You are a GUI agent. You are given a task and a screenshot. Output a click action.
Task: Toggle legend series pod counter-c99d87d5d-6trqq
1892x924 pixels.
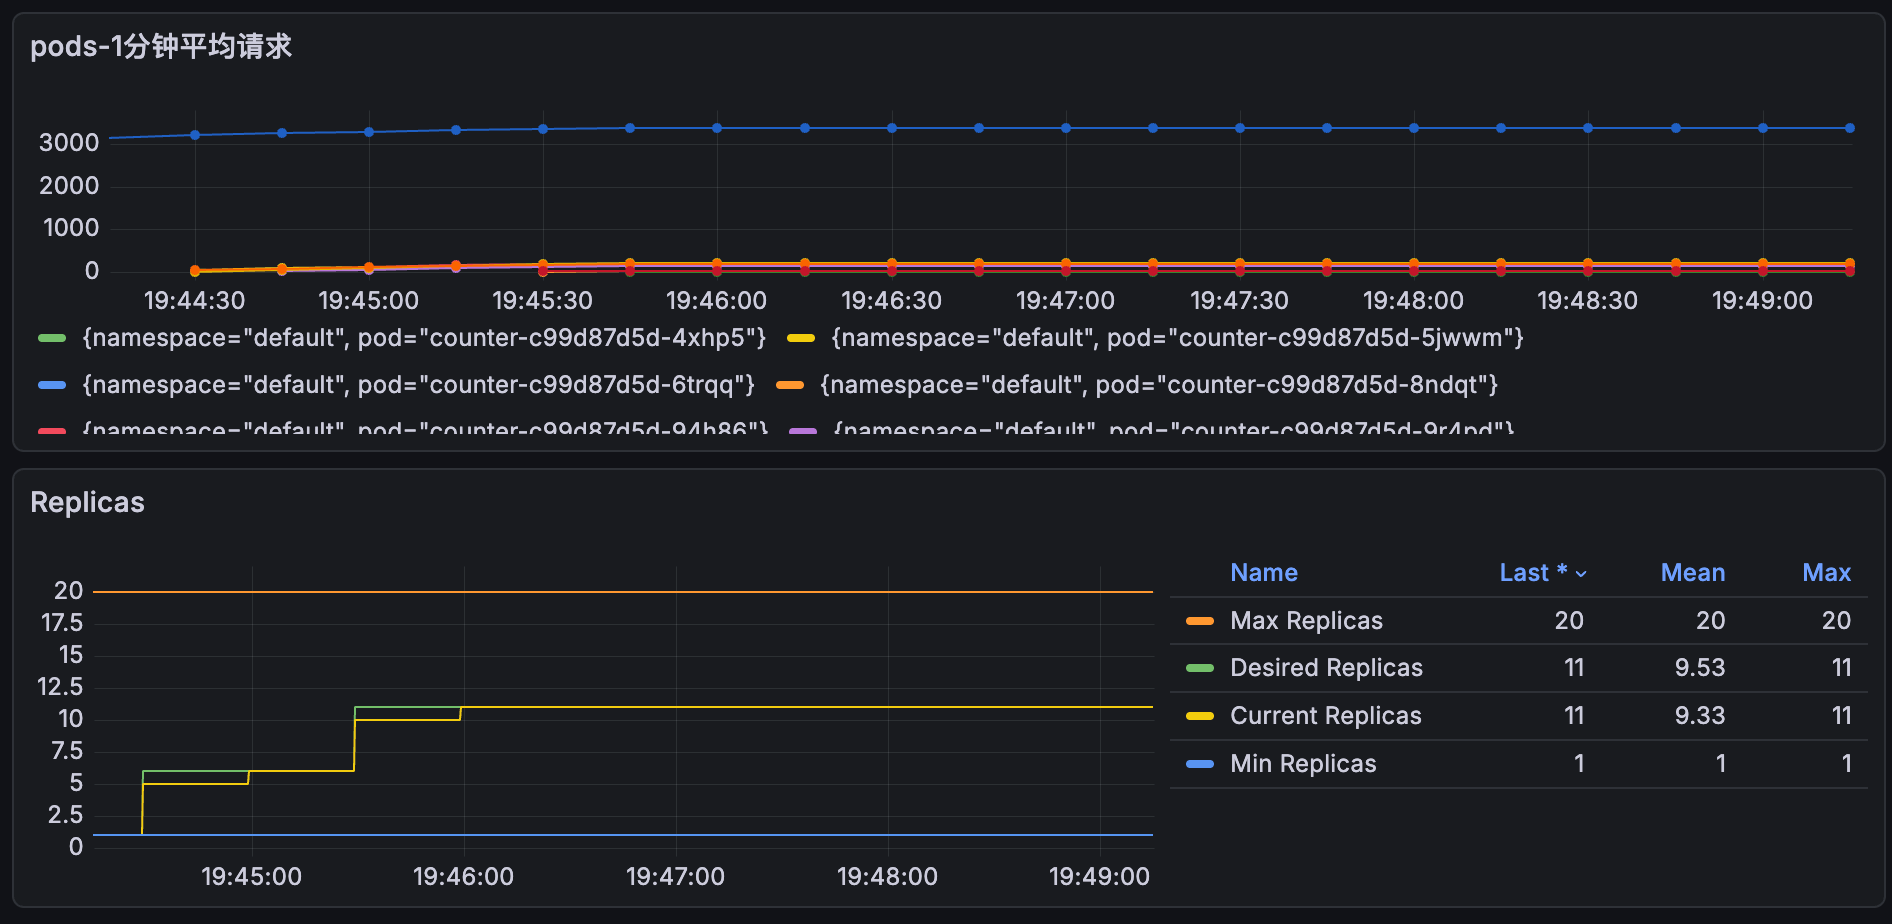[418, 385]
